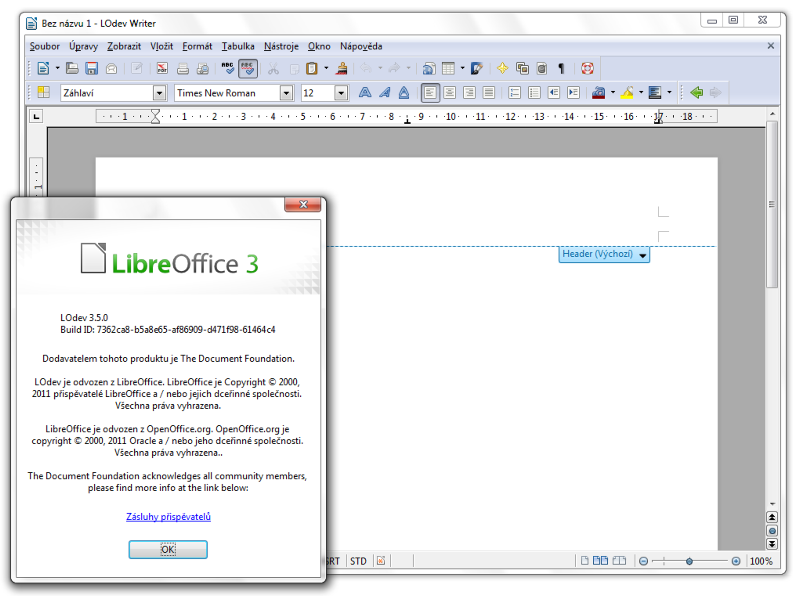Set Justified paragraph alignment

(x=489, y=92)
